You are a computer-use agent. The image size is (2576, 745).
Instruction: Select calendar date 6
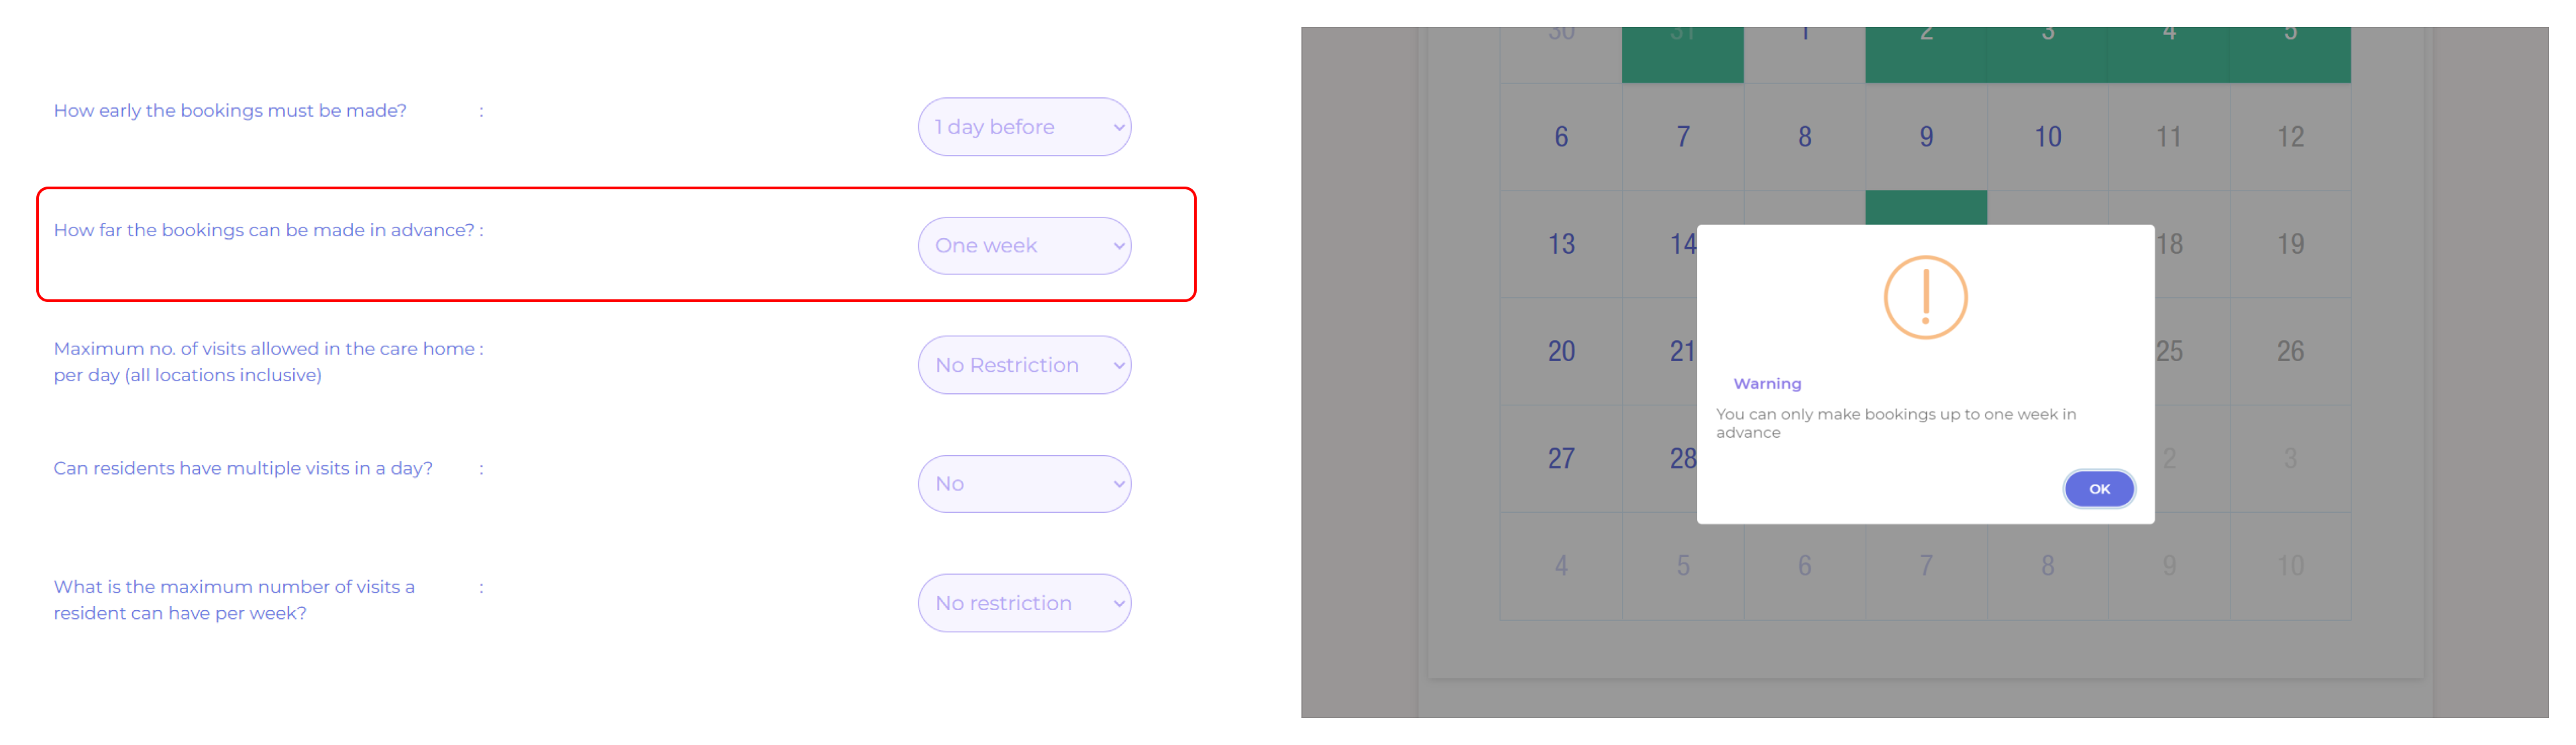tap(1560, 137)
